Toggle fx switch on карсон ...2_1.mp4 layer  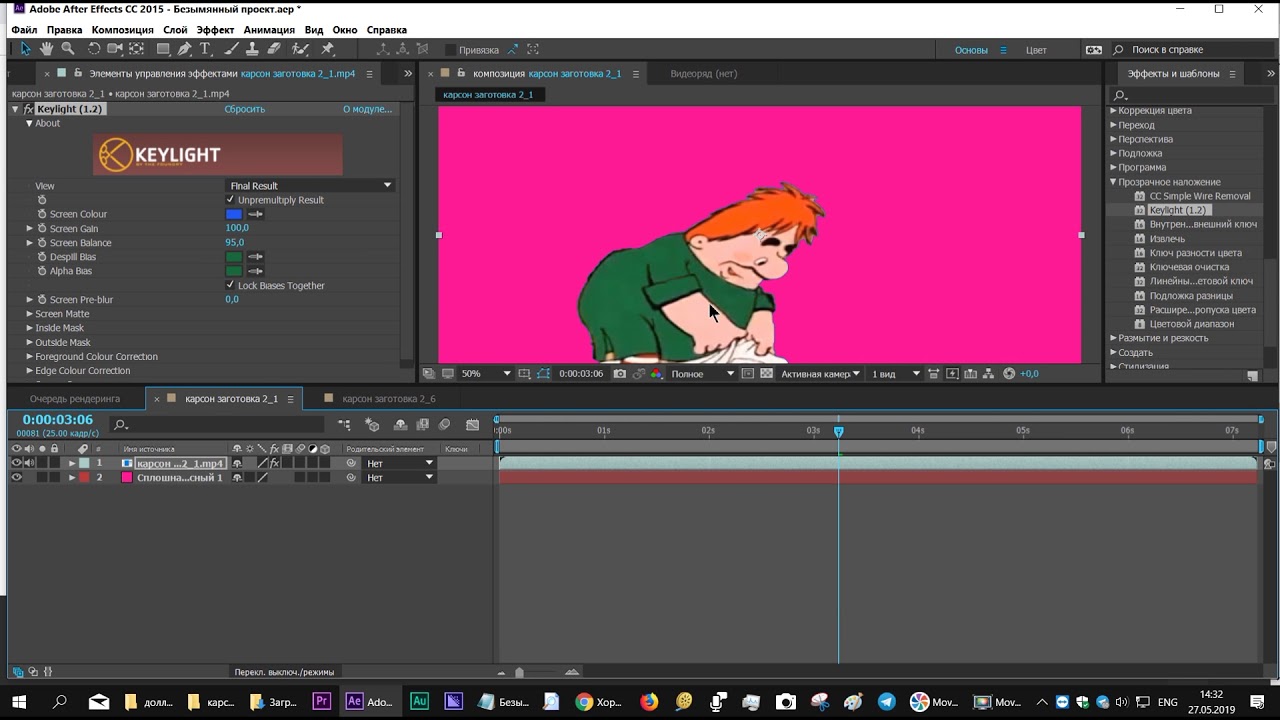275,464
